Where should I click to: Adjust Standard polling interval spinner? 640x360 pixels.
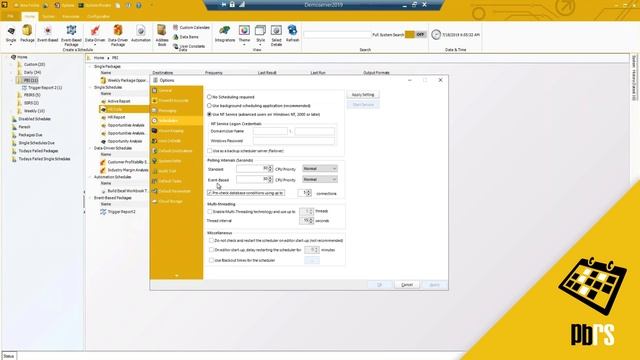pos(270,169)
